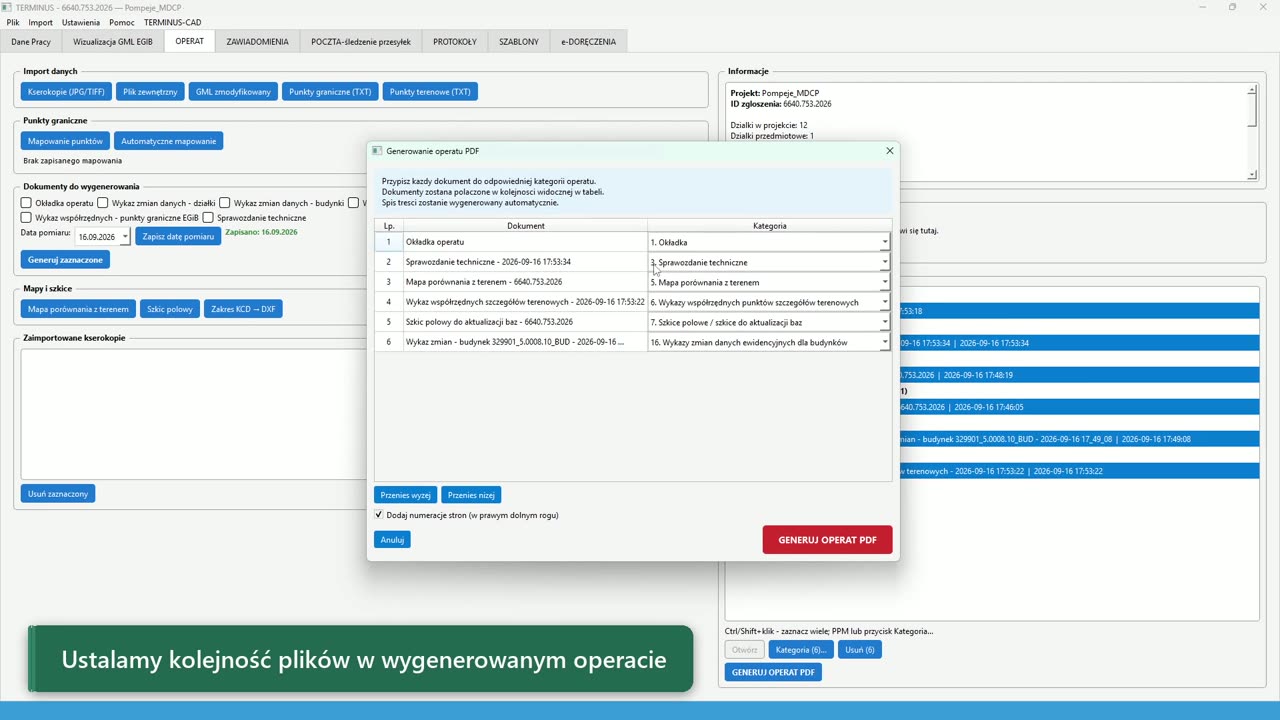Click red GENERUJ OPERAT PDF button in dialog
This screenshot has width=1280, height=720.
click(x=827, y=540)
